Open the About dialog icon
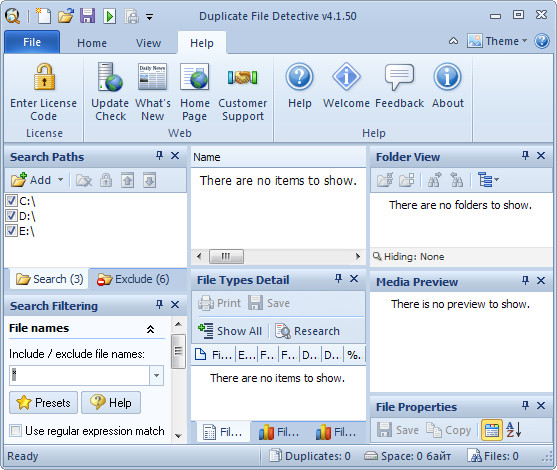557x470 pixels. (x=447, y=77)
